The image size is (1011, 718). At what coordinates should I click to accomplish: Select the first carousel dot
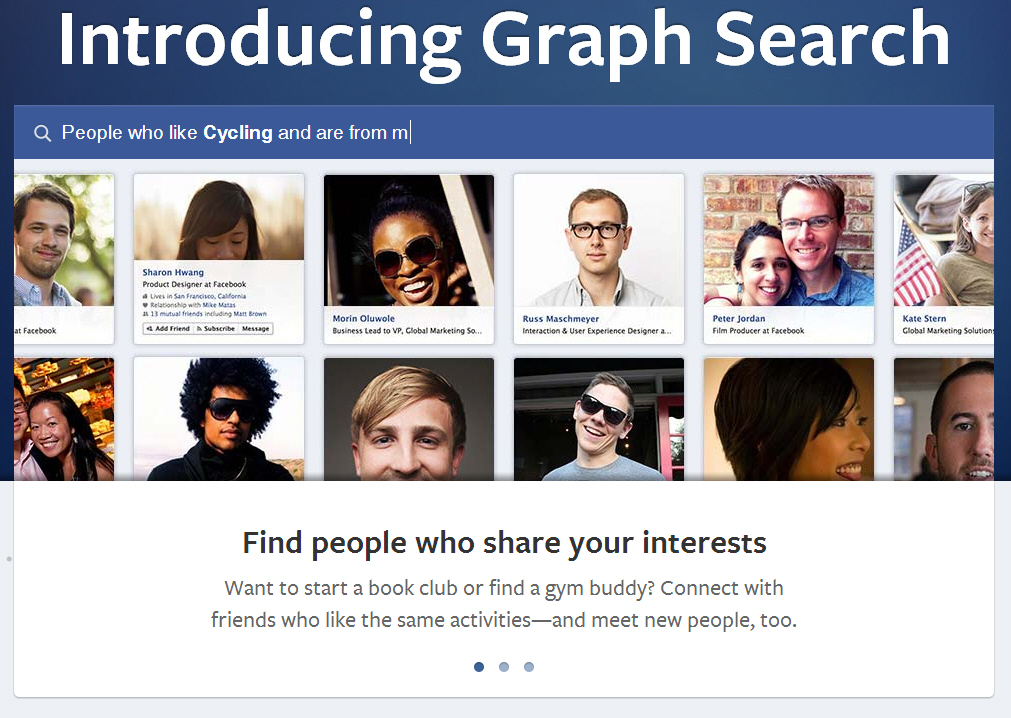pyautogui.click(x=479, y=666)
